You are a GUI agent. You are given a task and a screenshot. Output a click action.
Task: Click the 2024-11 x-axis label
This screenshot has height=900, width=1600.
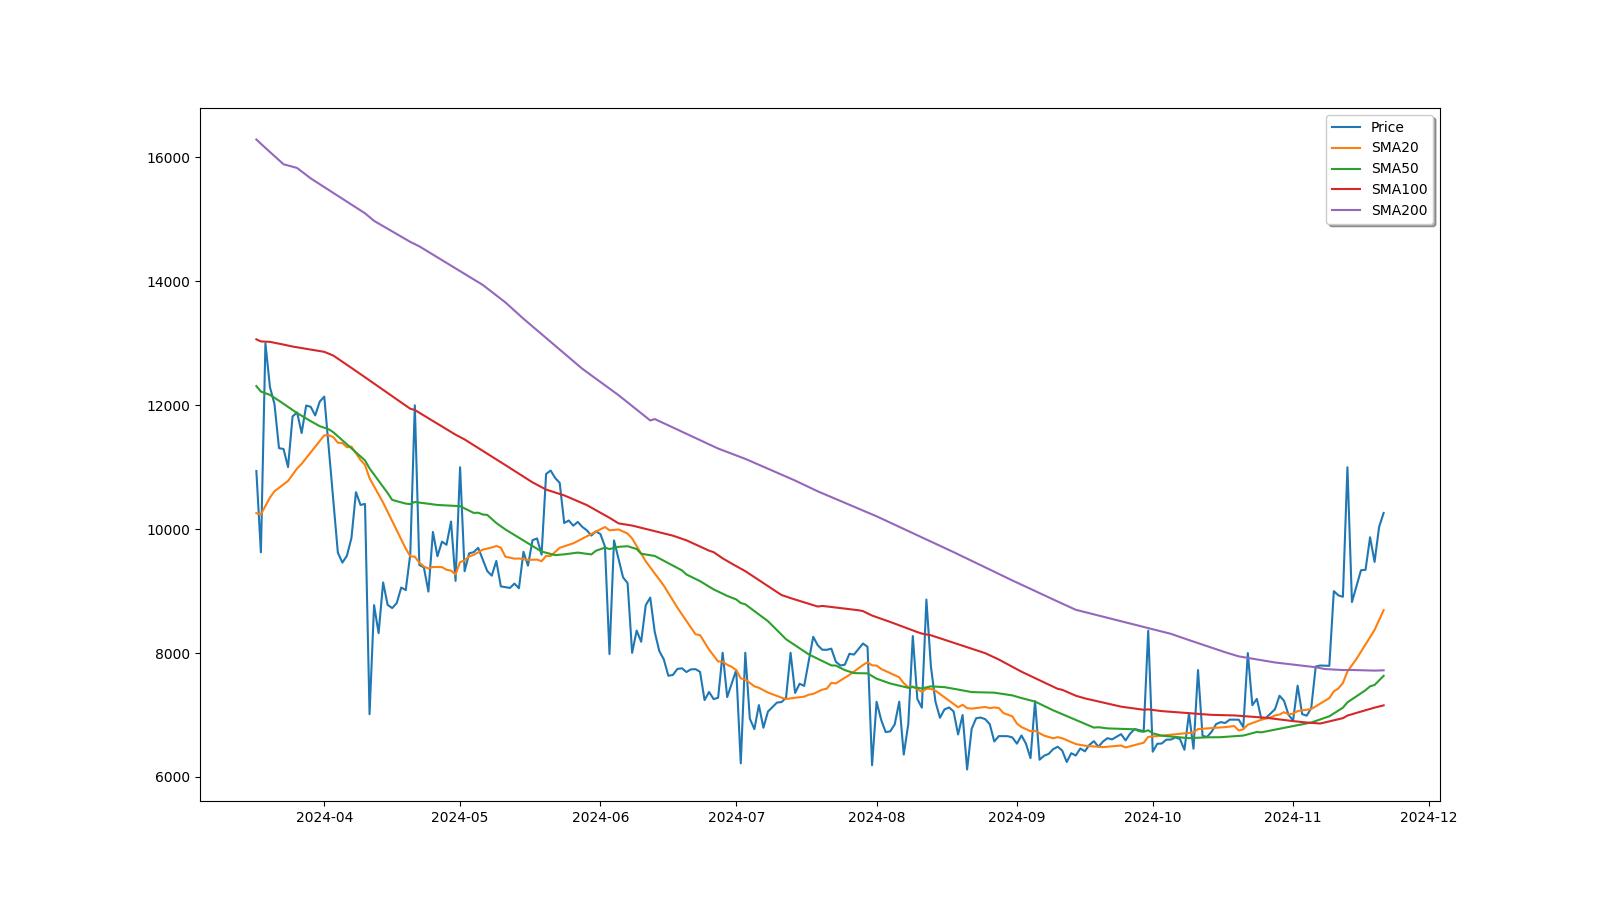pyautogui.click(x=1293, y=817)
